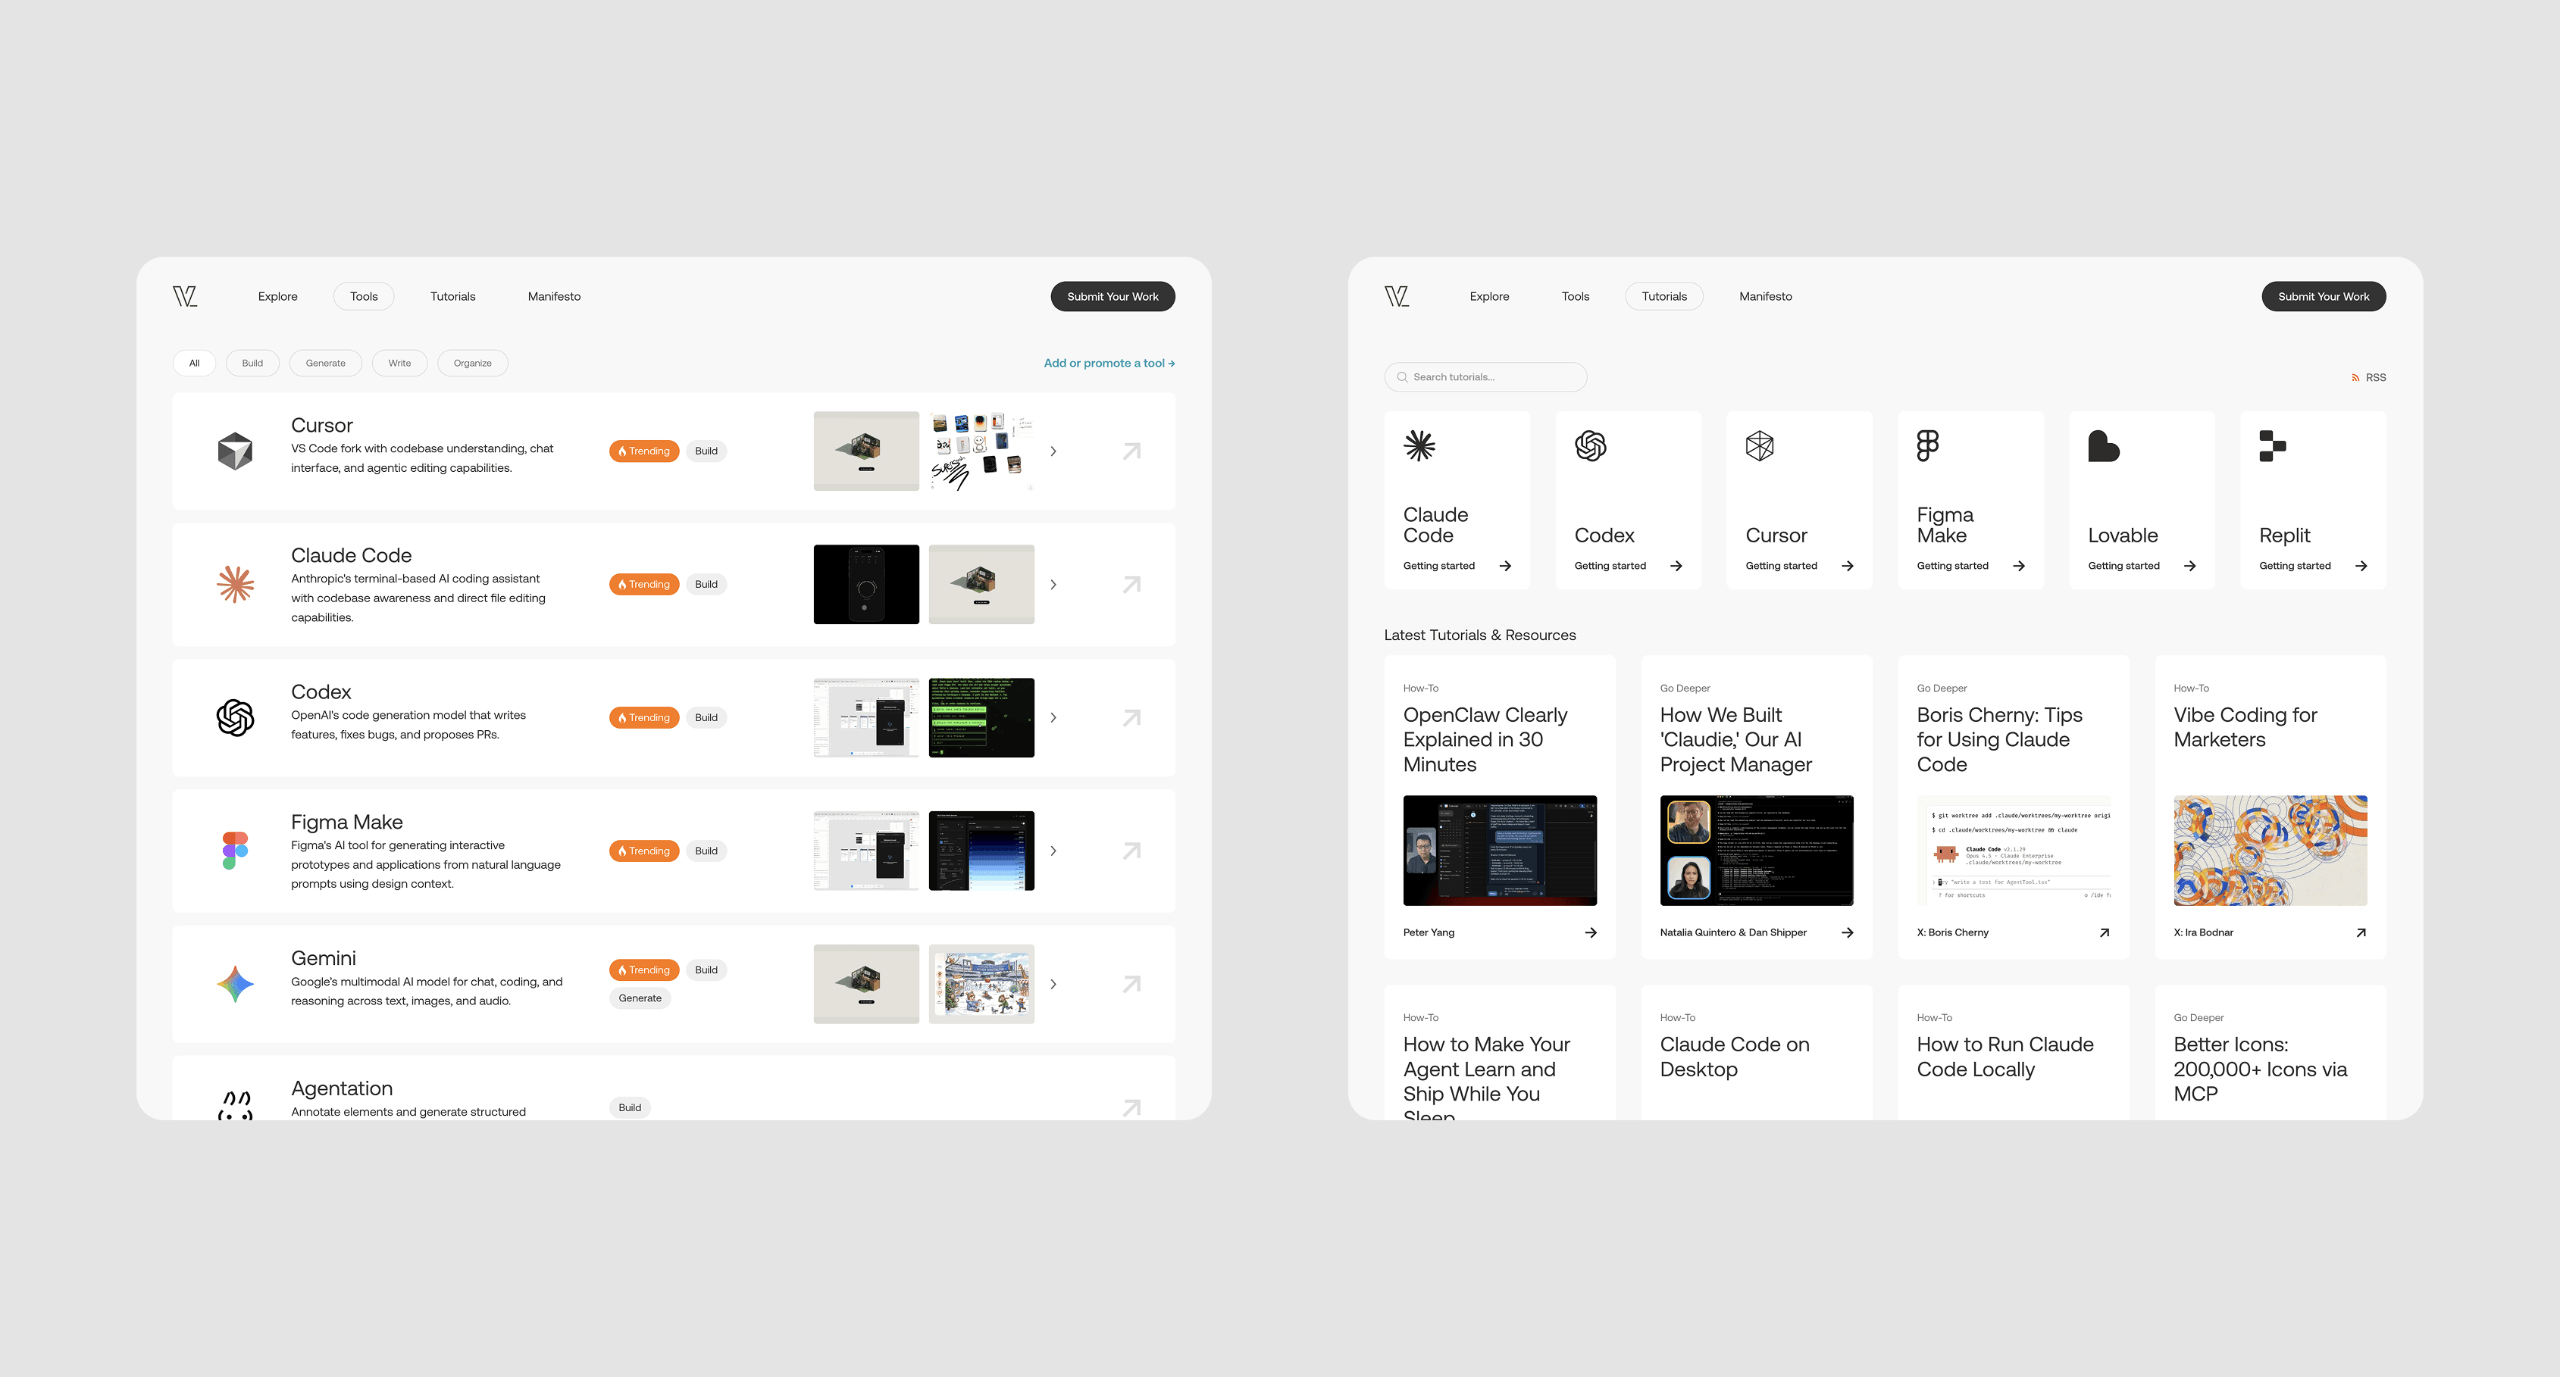Open Gemini's external link arrow

pos(1131,984)
